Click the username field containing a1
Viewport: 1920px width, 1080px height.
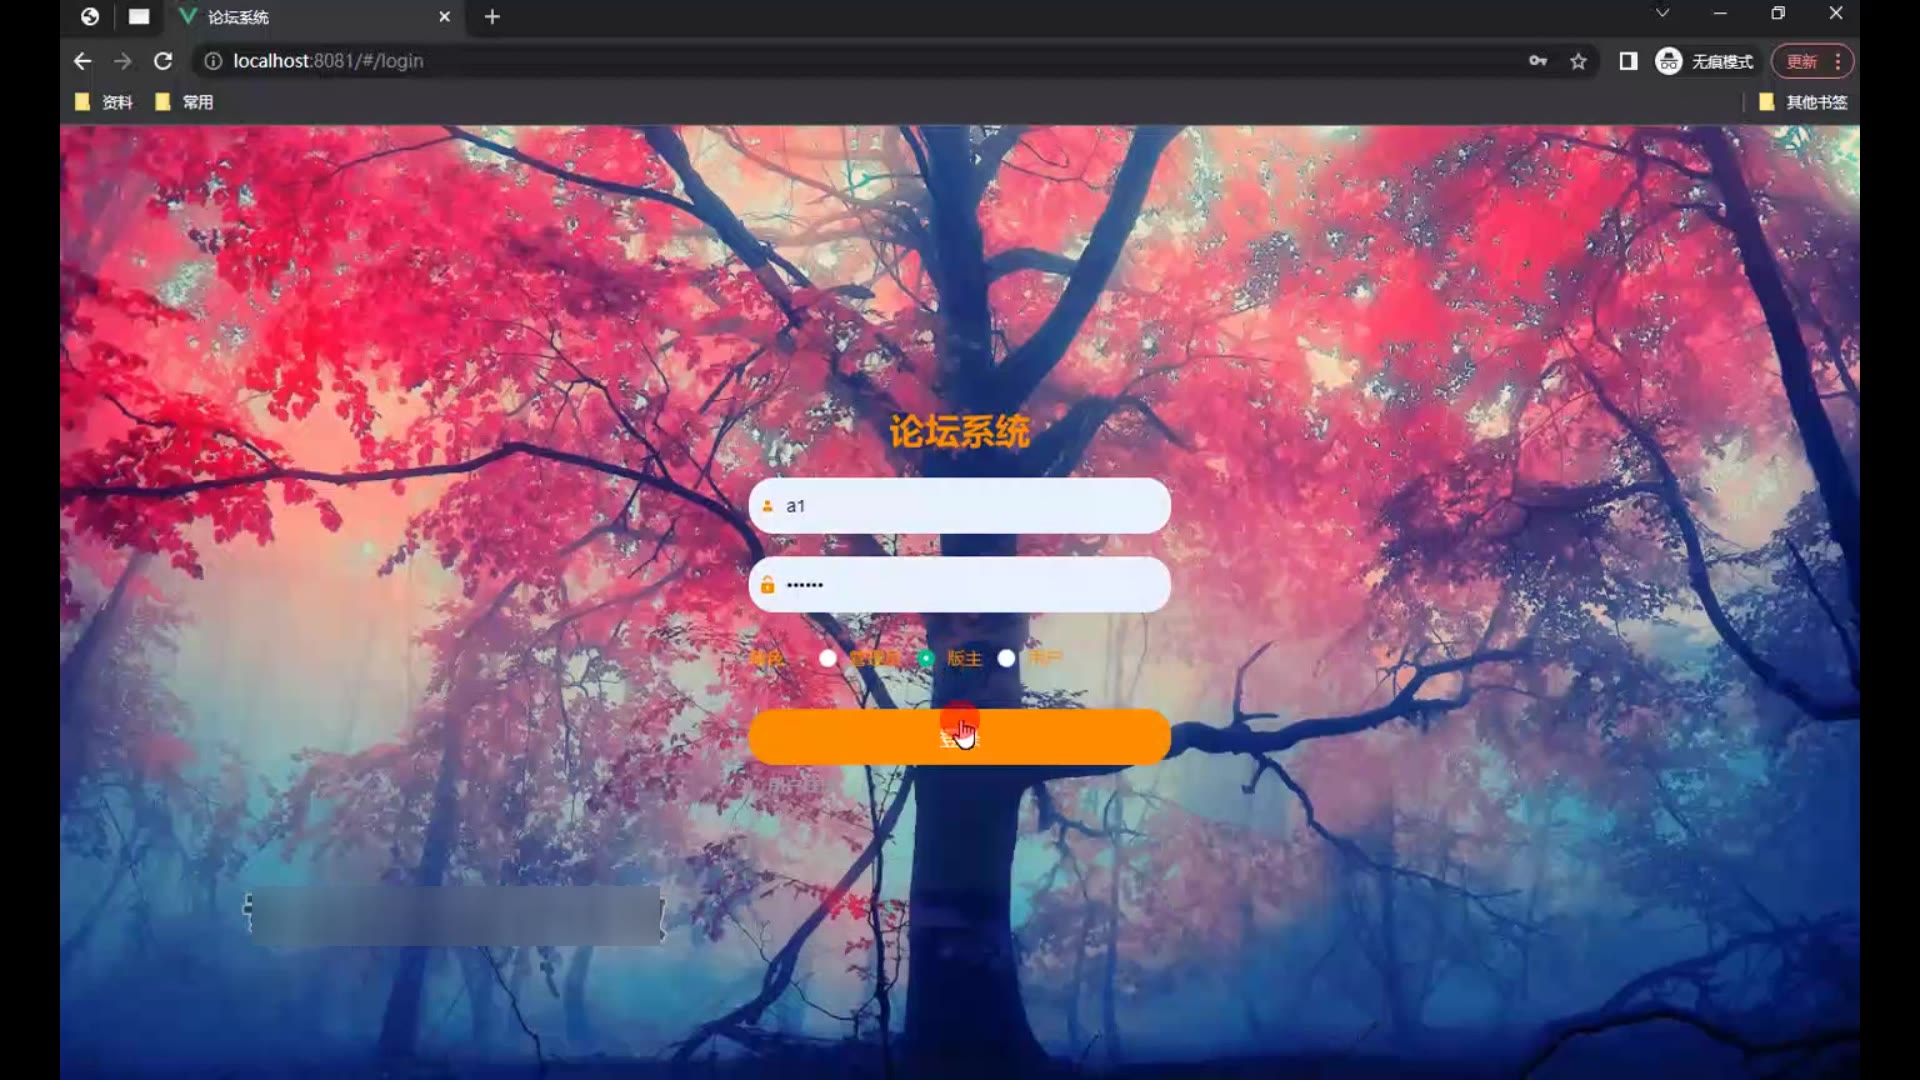[960, 506]
